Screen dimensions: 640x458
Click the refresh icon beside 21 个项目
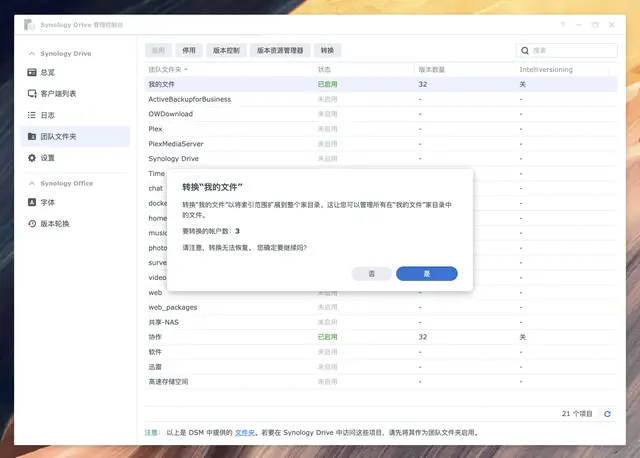tap(607, 414)
